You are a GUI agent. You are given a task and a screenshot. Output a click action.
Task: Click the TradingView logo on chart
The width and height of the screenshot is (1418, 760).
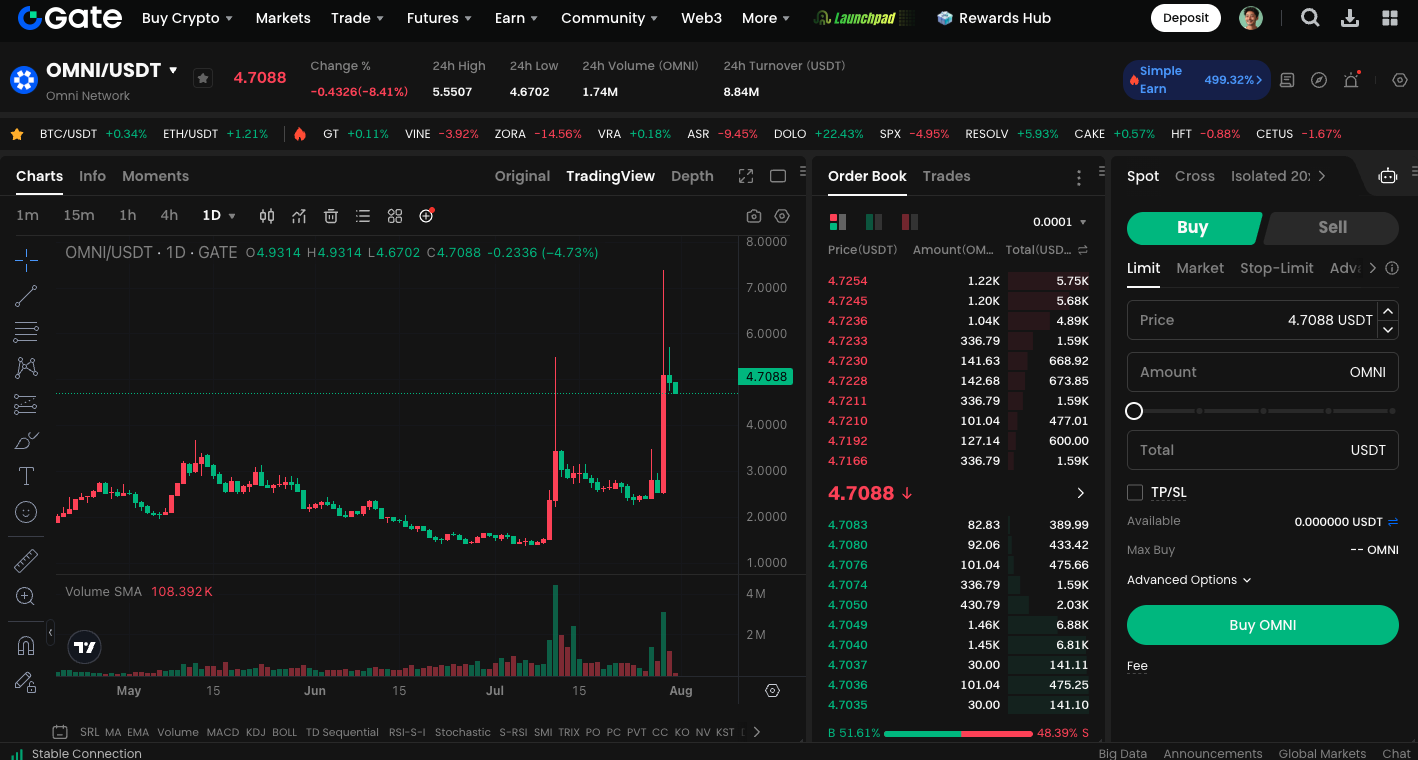[85, 647]
